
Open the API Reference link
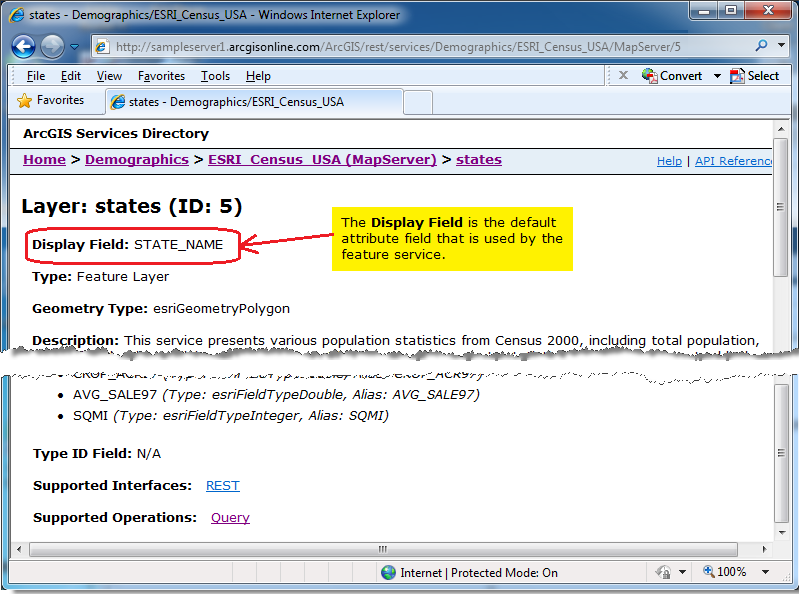pos(733,161)
